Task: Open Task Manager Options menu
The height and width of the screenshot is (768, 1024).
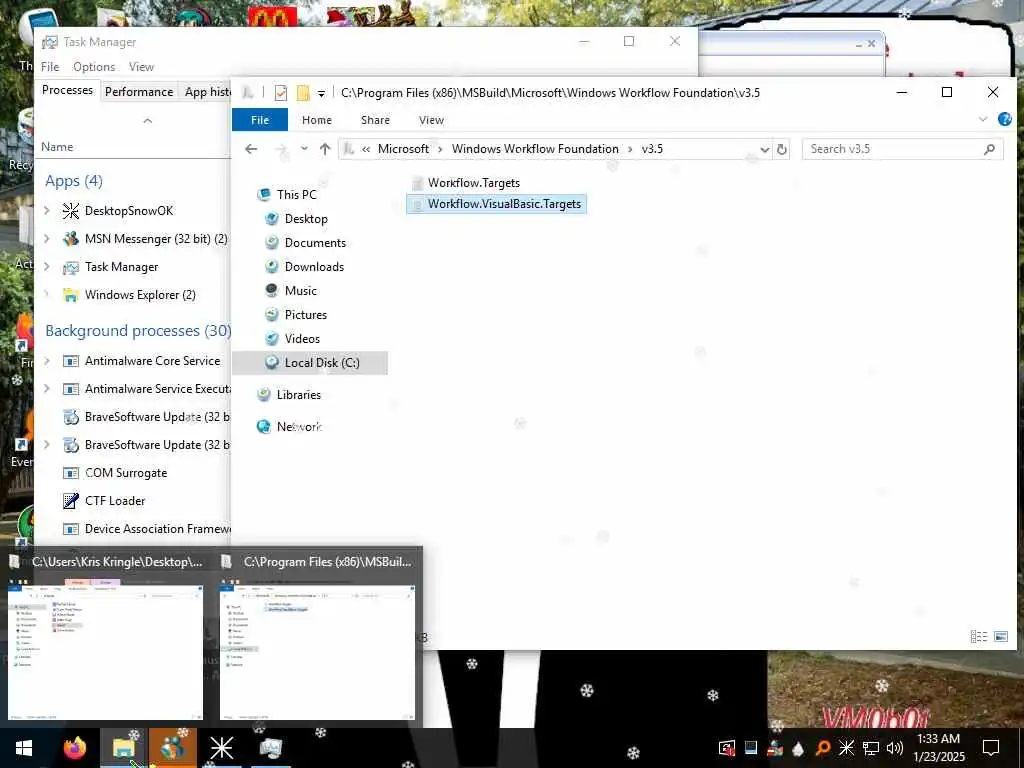Action: pos(94,67)
